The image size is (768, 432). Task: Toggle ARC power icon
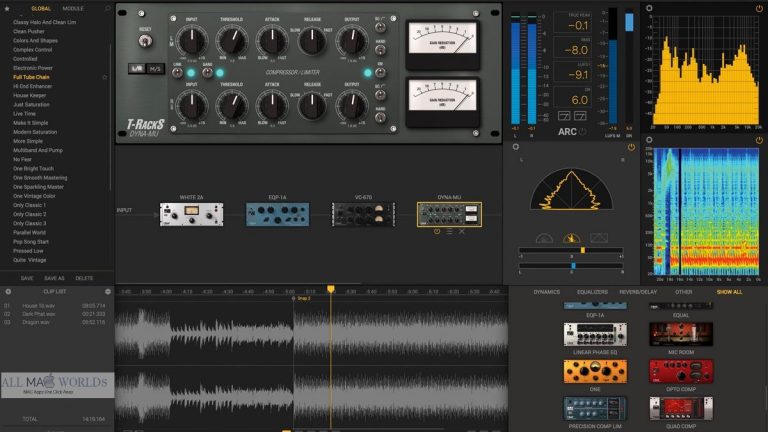click(582, 132)
